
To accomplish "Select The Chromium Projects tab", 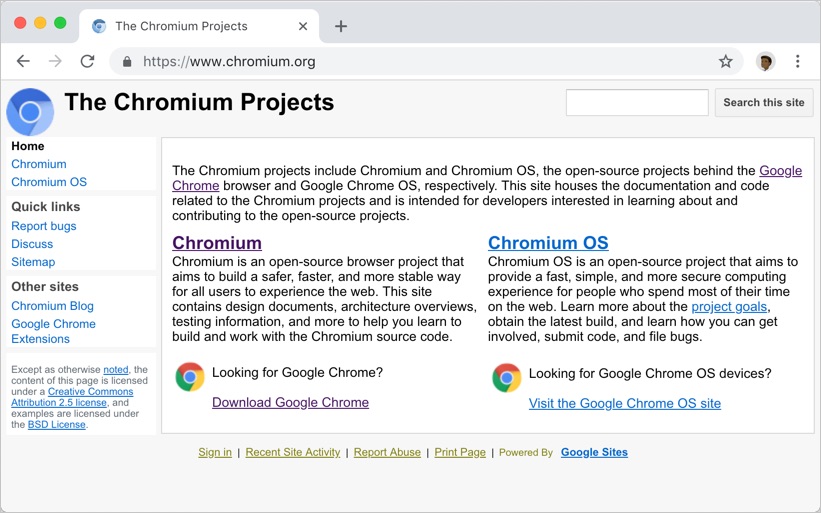I will click(x=199, y=26).
